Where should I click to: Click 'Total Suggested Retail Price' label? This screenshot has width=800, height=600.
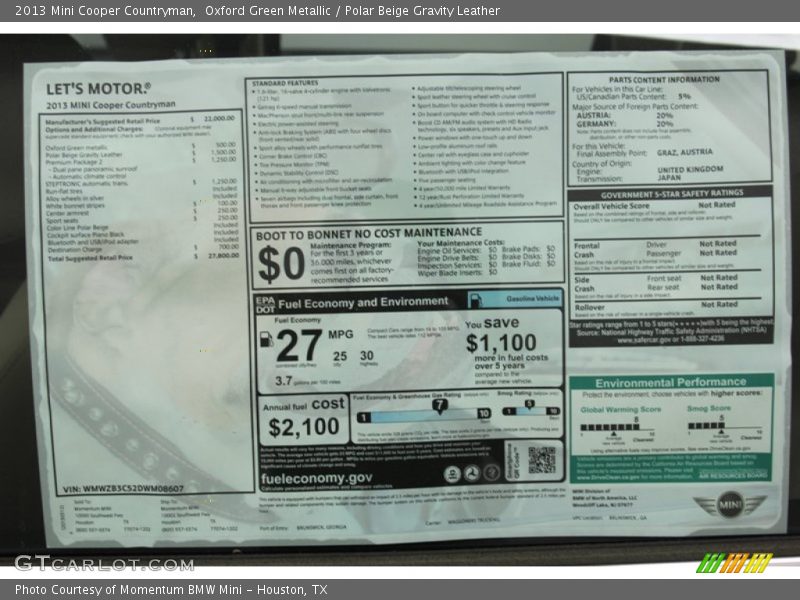click(x=90, y=258)
